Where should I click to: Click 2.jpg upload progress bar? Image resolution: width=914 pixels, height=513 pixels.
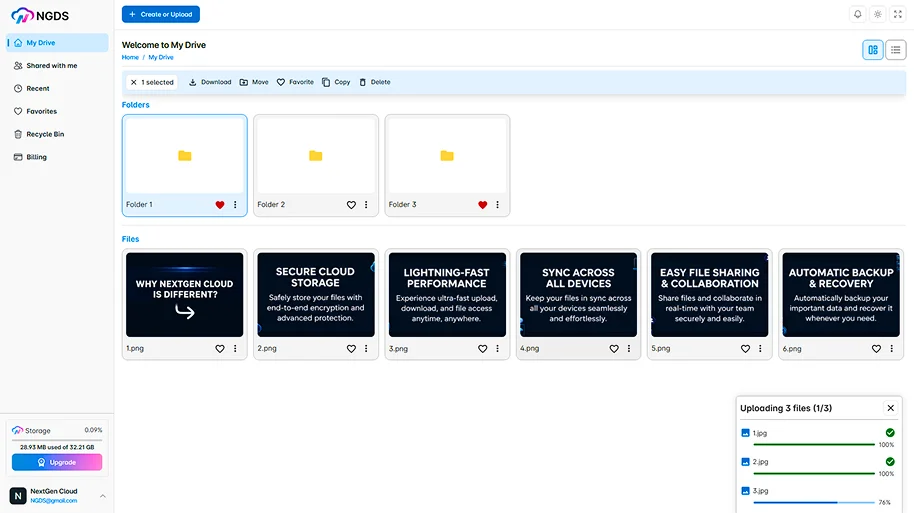[814, 473]
